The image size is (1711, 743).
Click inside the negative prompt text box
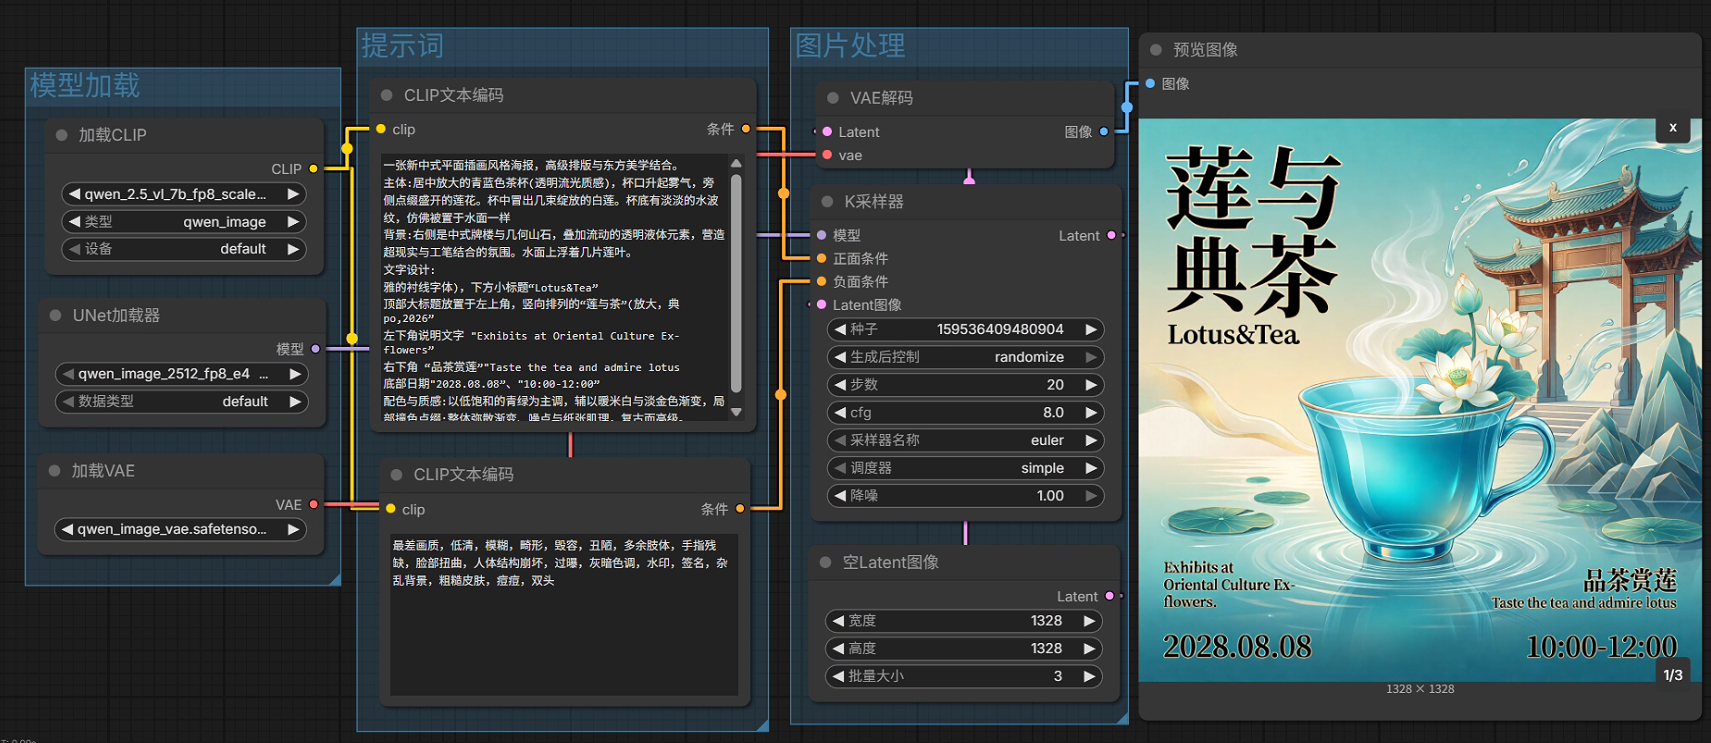pyautogui.click(x=565, y=614)
